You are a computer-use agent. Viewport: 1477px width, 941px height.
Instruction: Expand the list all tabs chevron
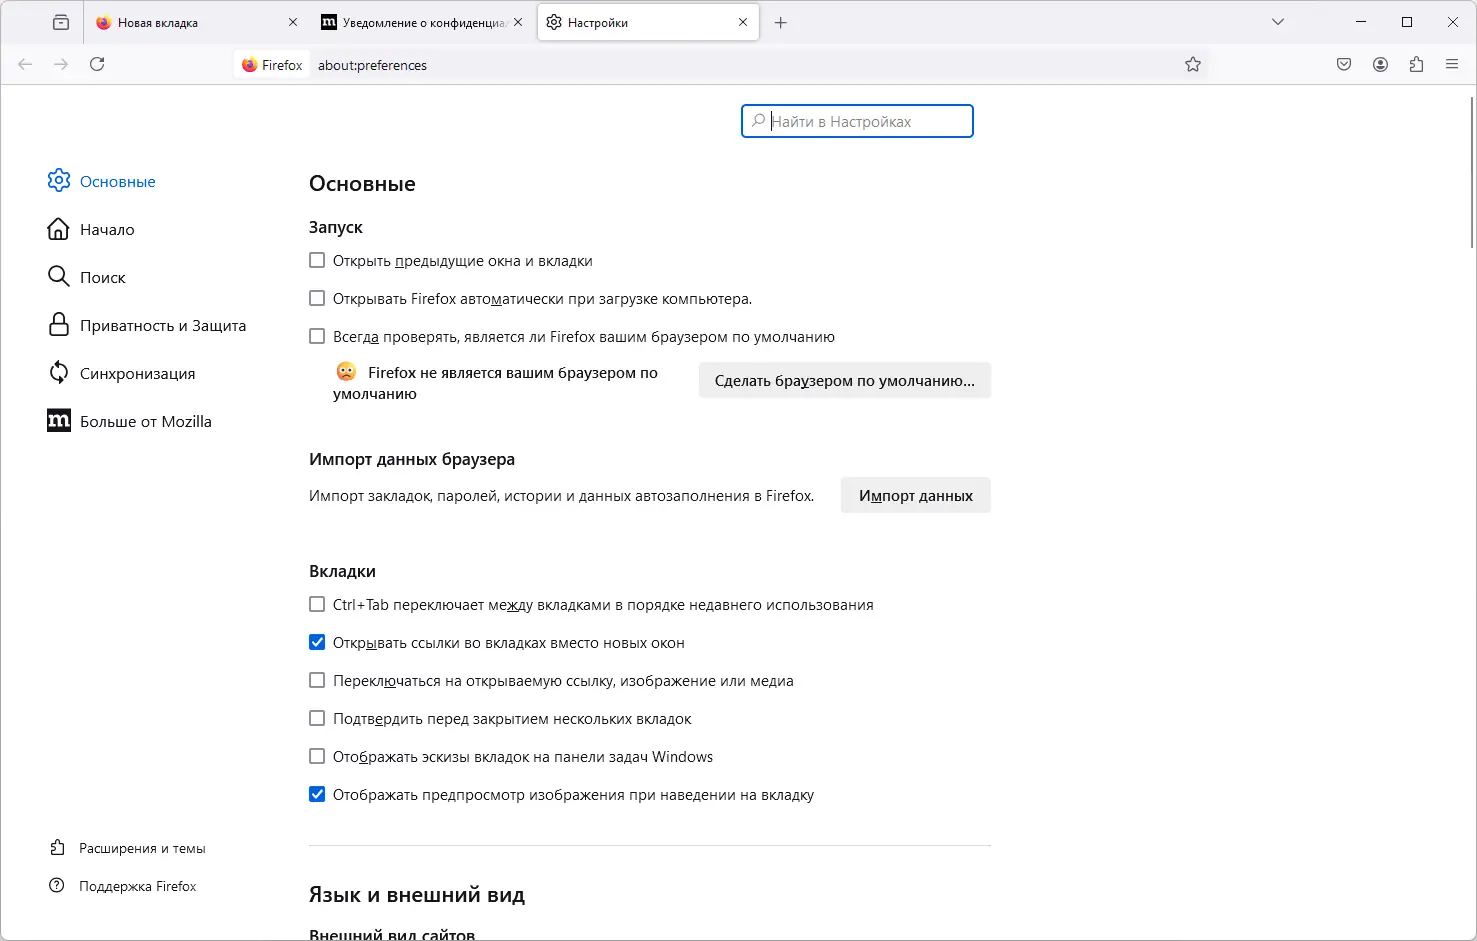(1277, 22)
